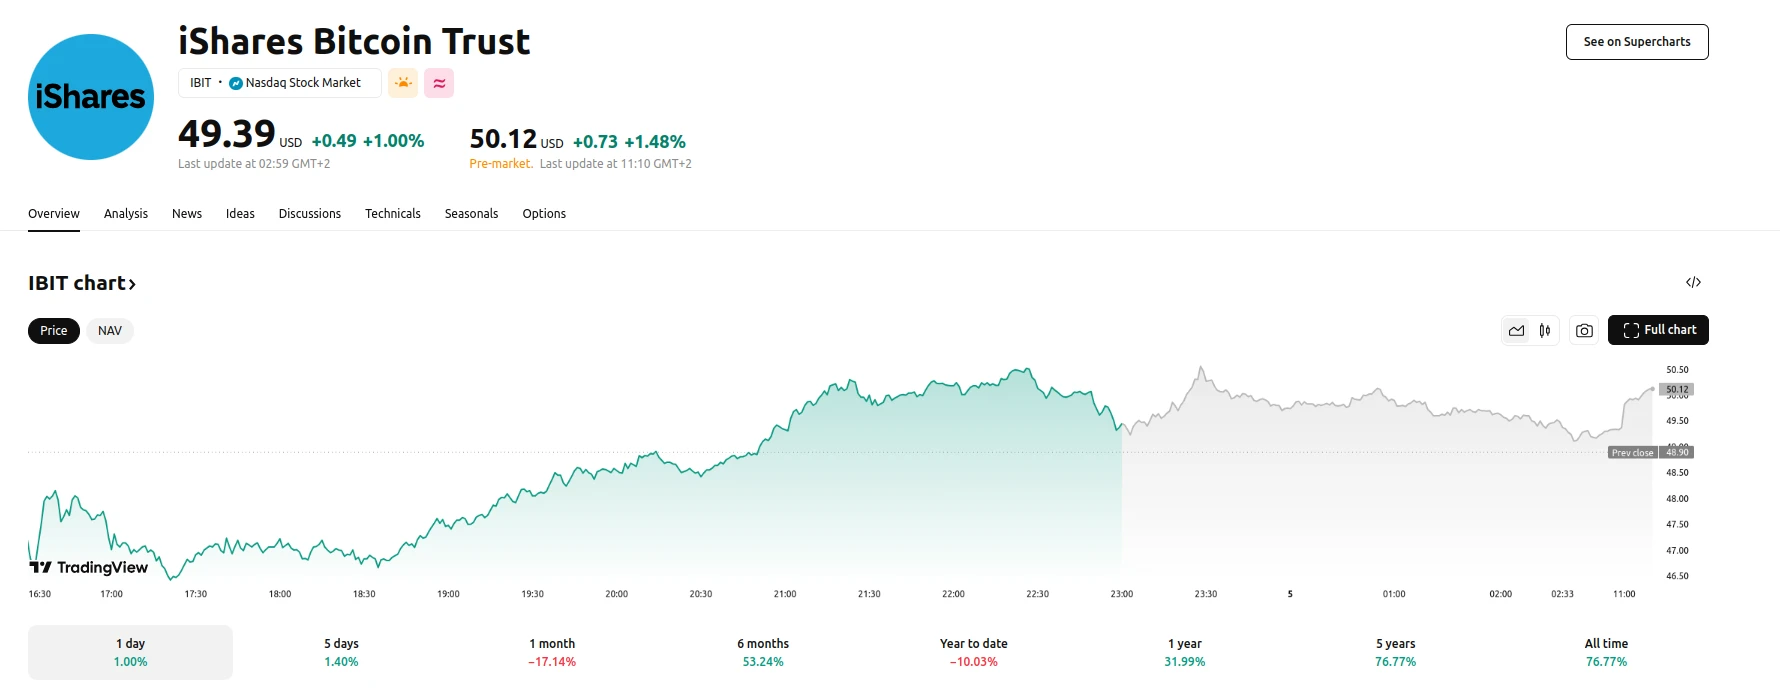Select the 1 month range
Viewport: 1780px width, 691px height.
[x=552, y=652]
